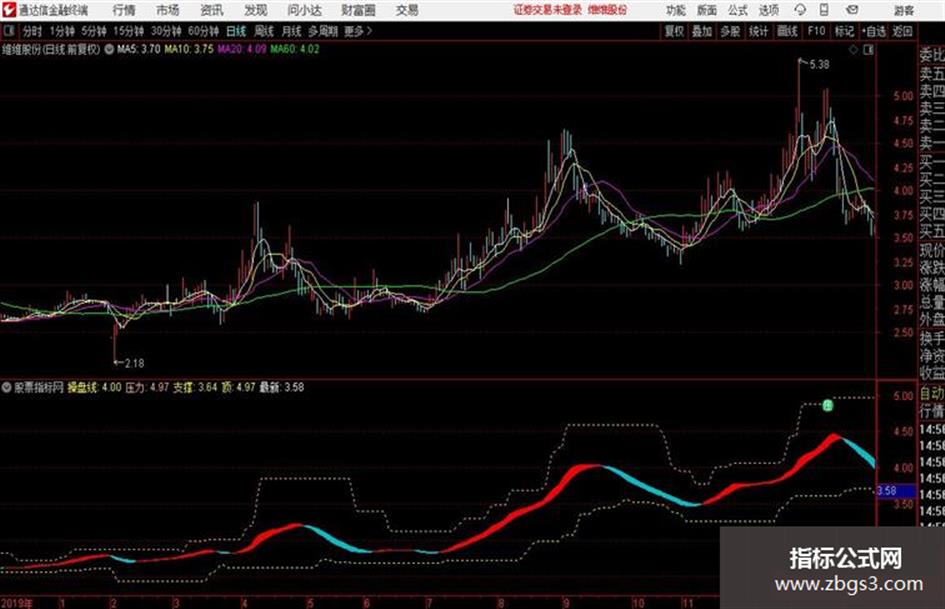Open the 市场 menu

coord(168,10)
